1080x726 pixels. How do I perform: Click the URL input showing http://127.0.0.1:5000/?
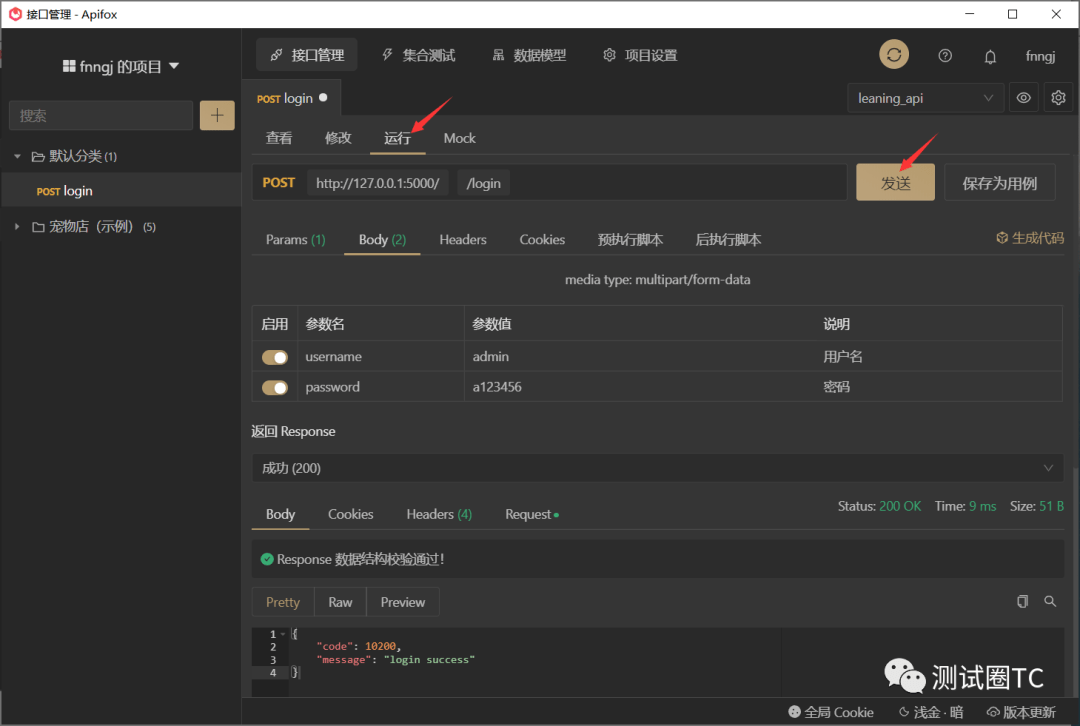[378, 182]
